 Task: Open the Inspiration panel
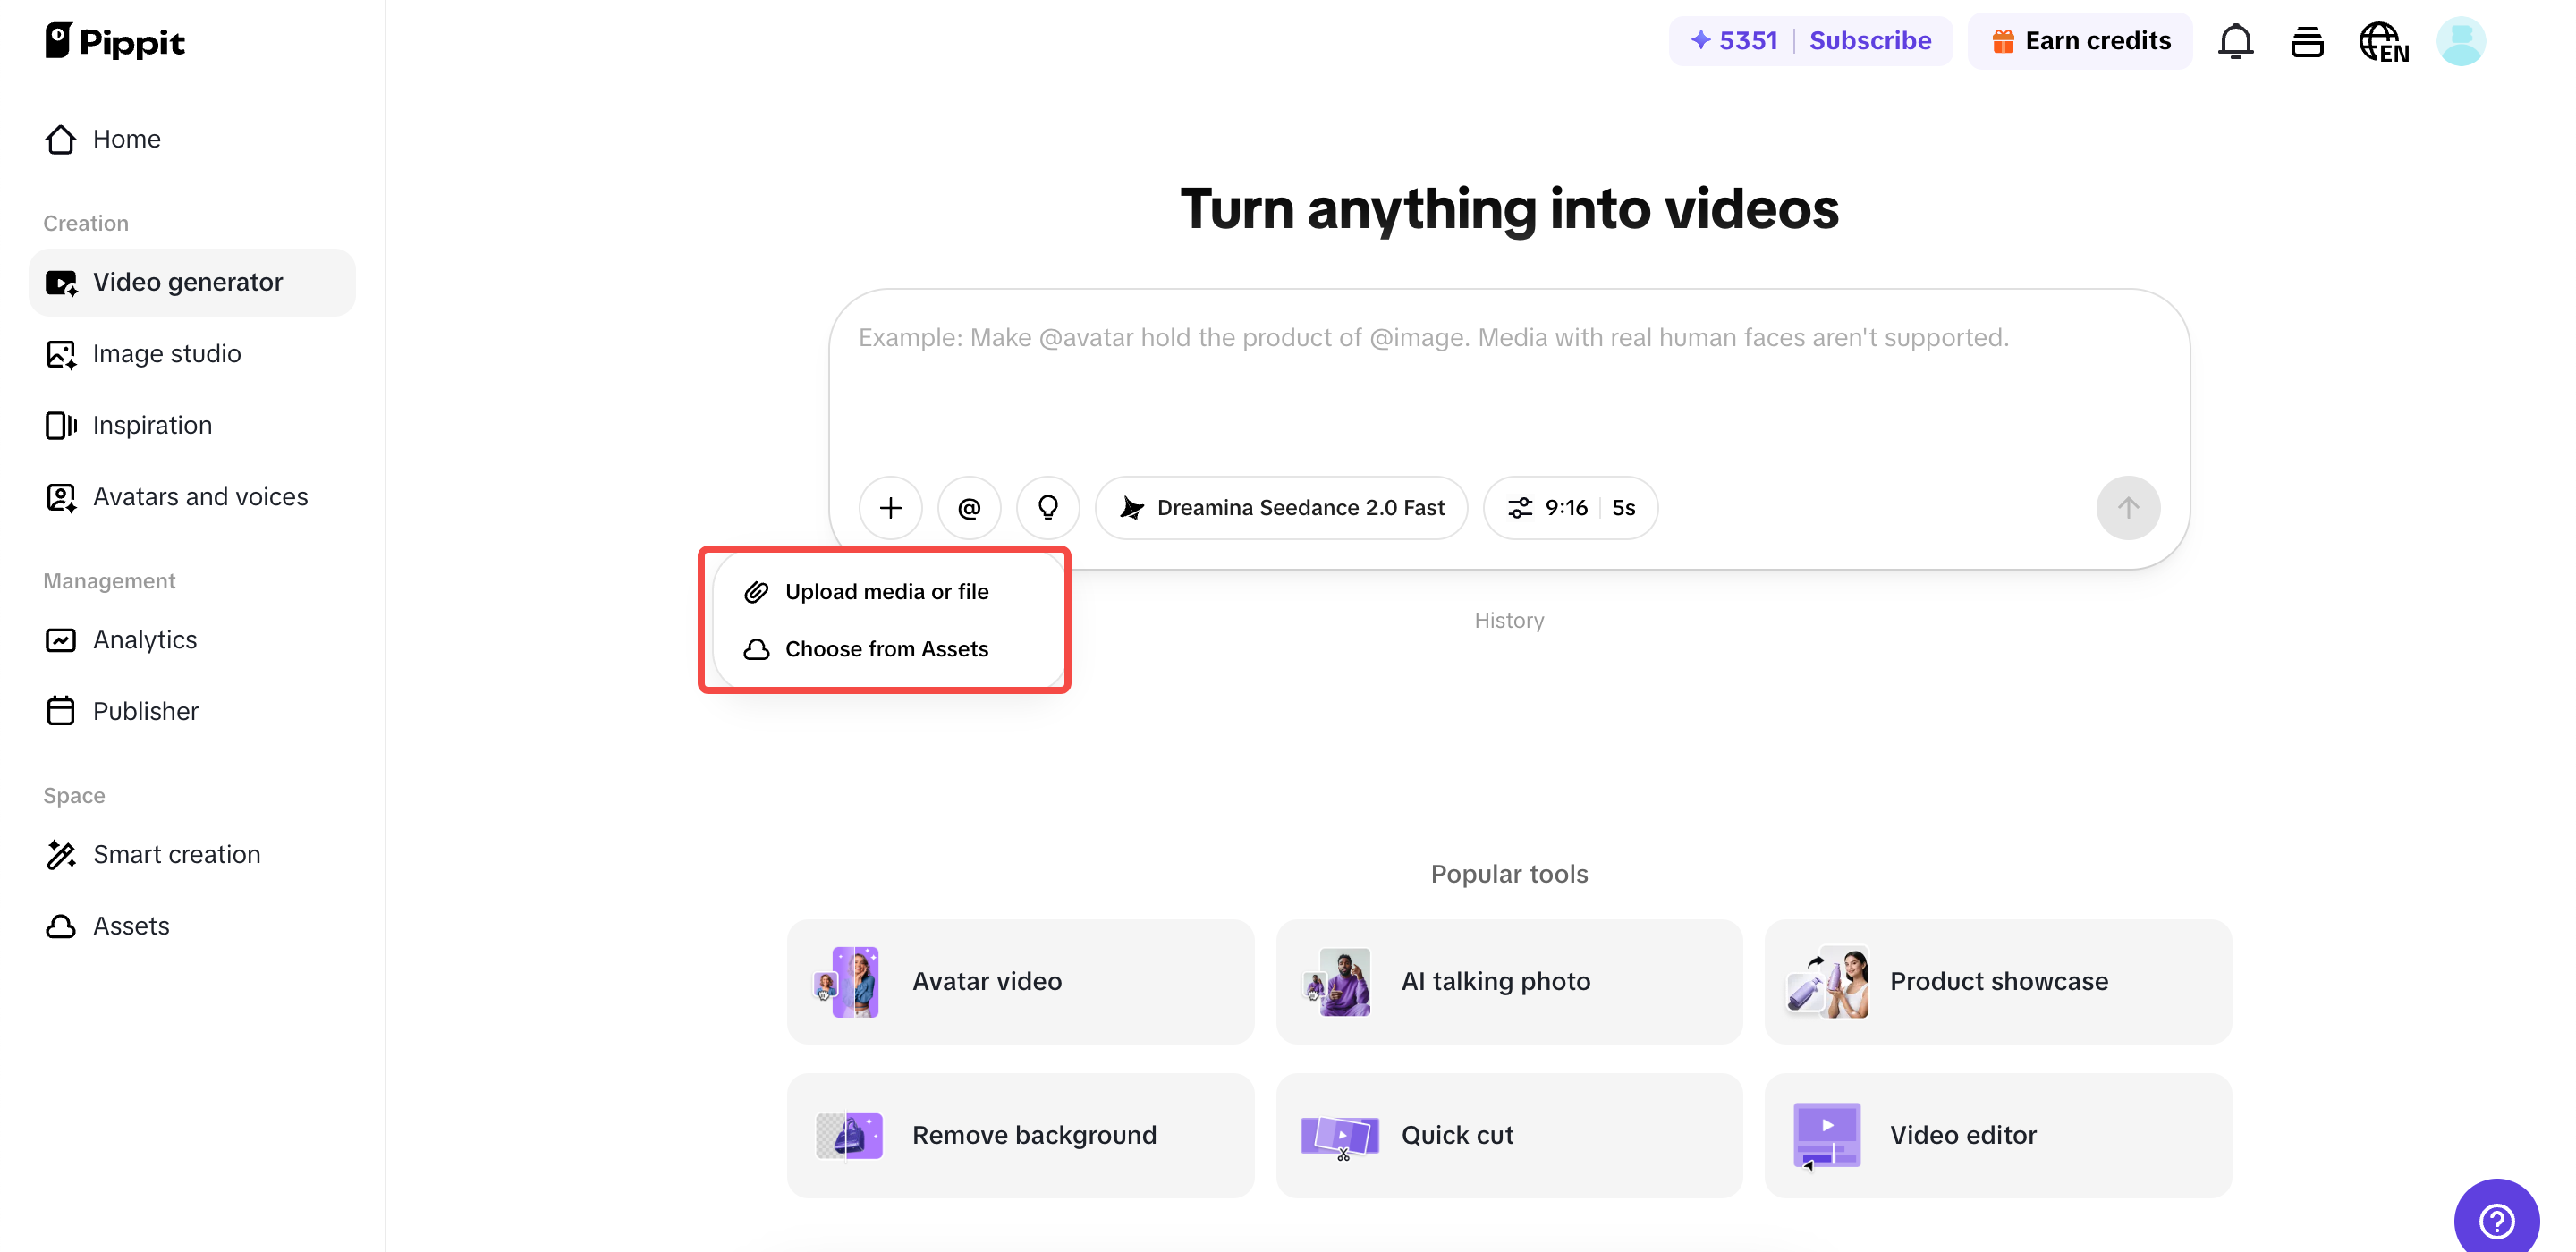pos(151,425)
